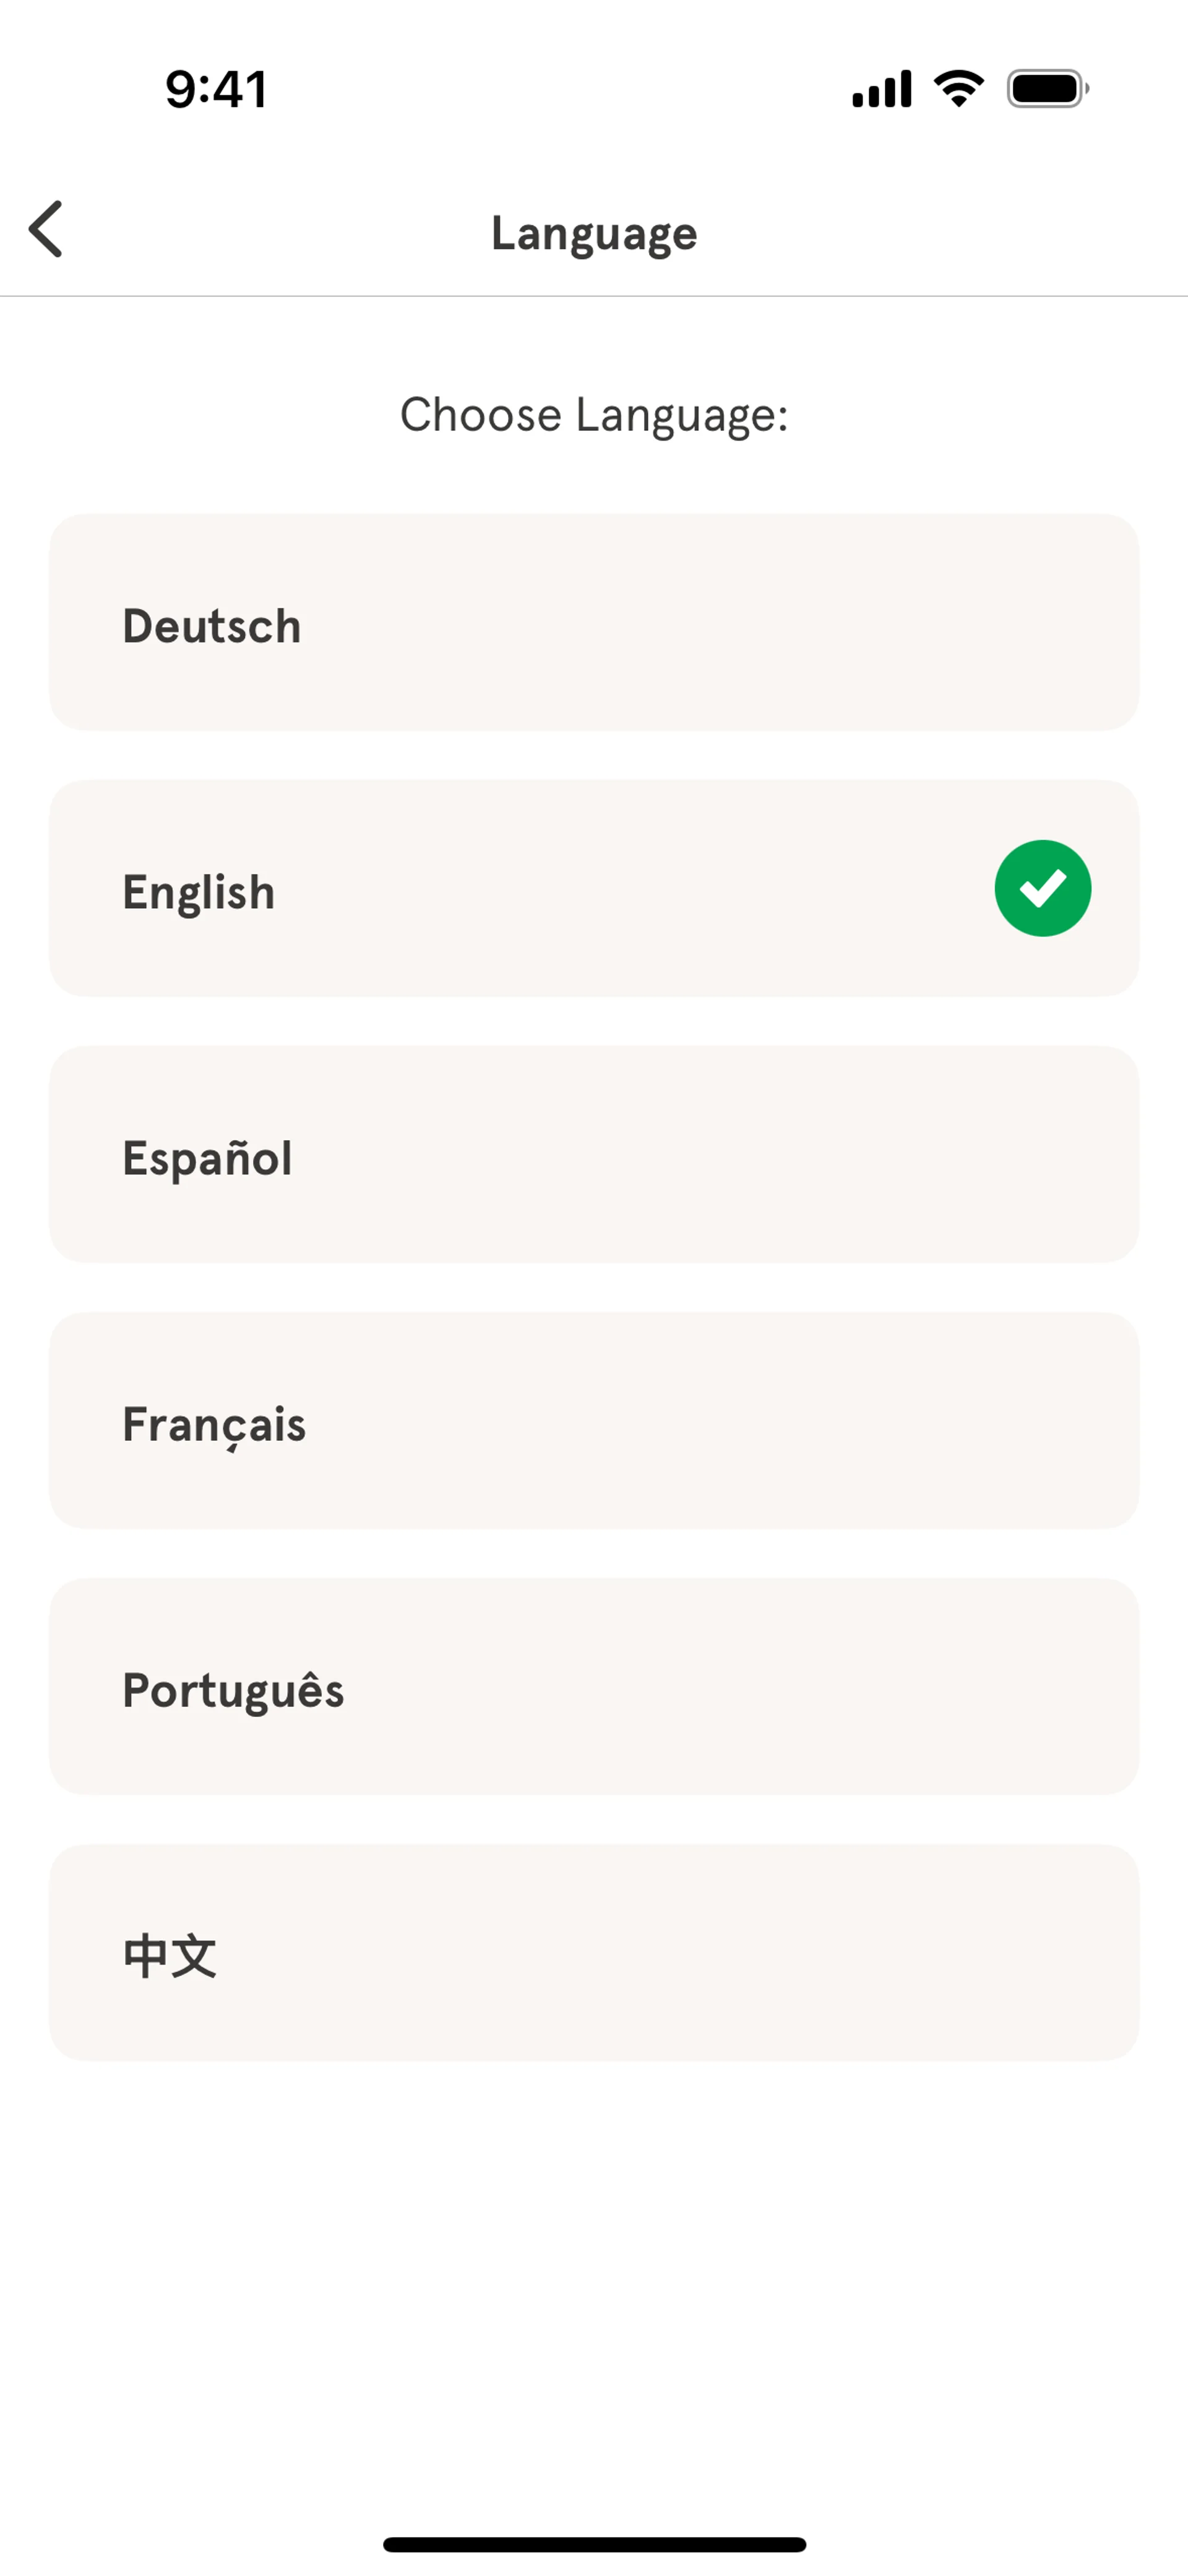Tap the cellular signal strength icon
Viewport: 1188px width, 2576px height.
(x=881, y=89)
